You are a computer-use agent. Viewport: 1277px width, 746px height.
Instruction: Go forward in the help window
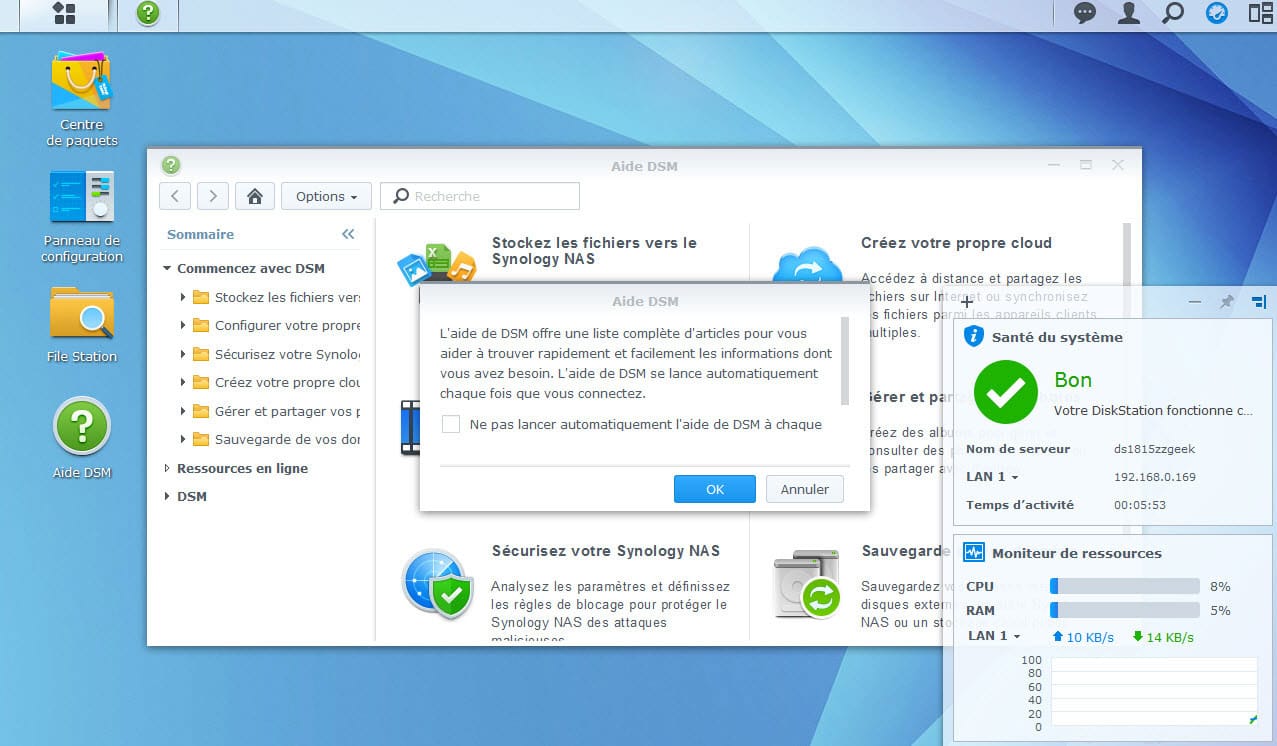213,196
